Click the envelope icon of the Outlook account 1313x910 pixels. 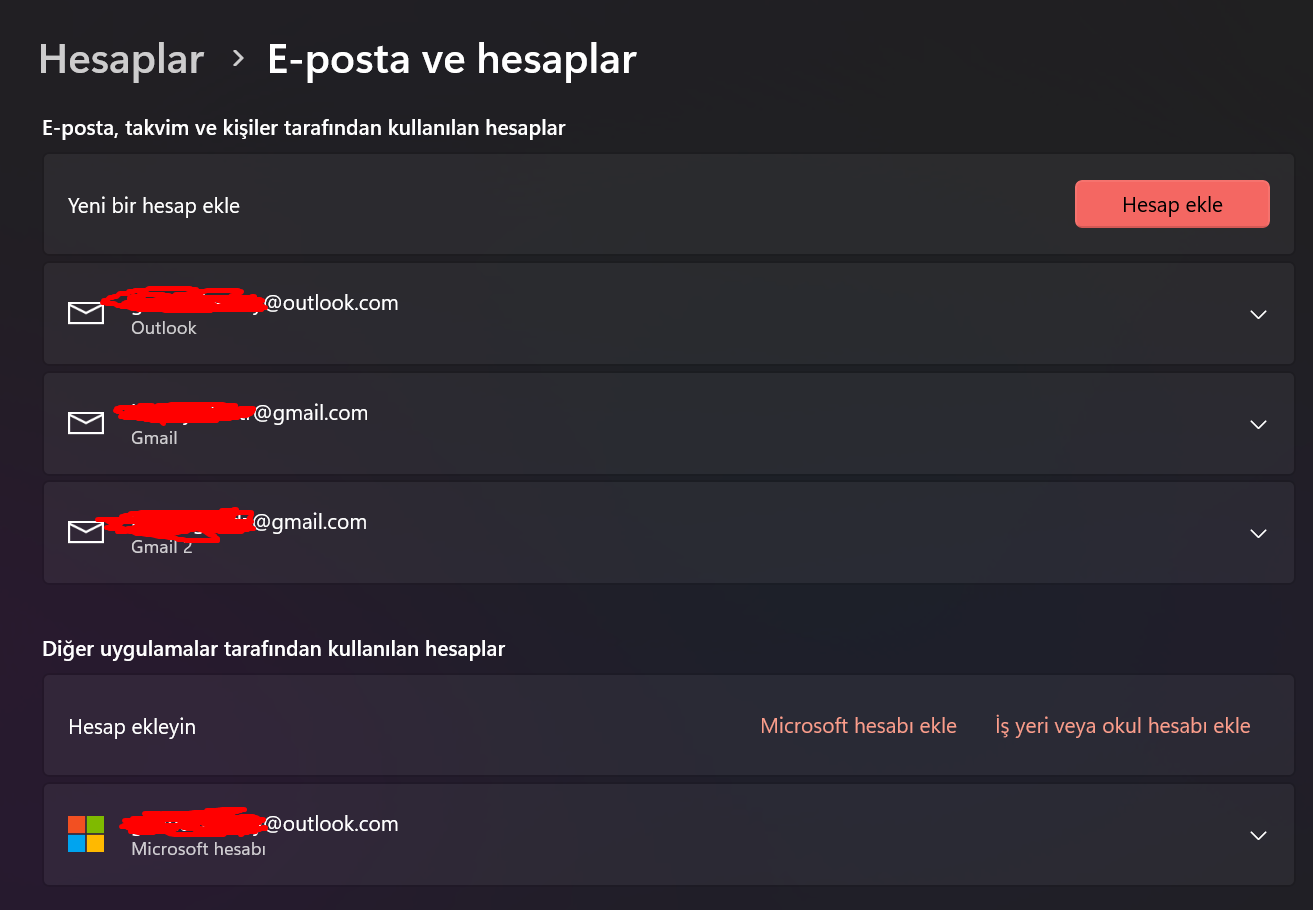[86, 313]
